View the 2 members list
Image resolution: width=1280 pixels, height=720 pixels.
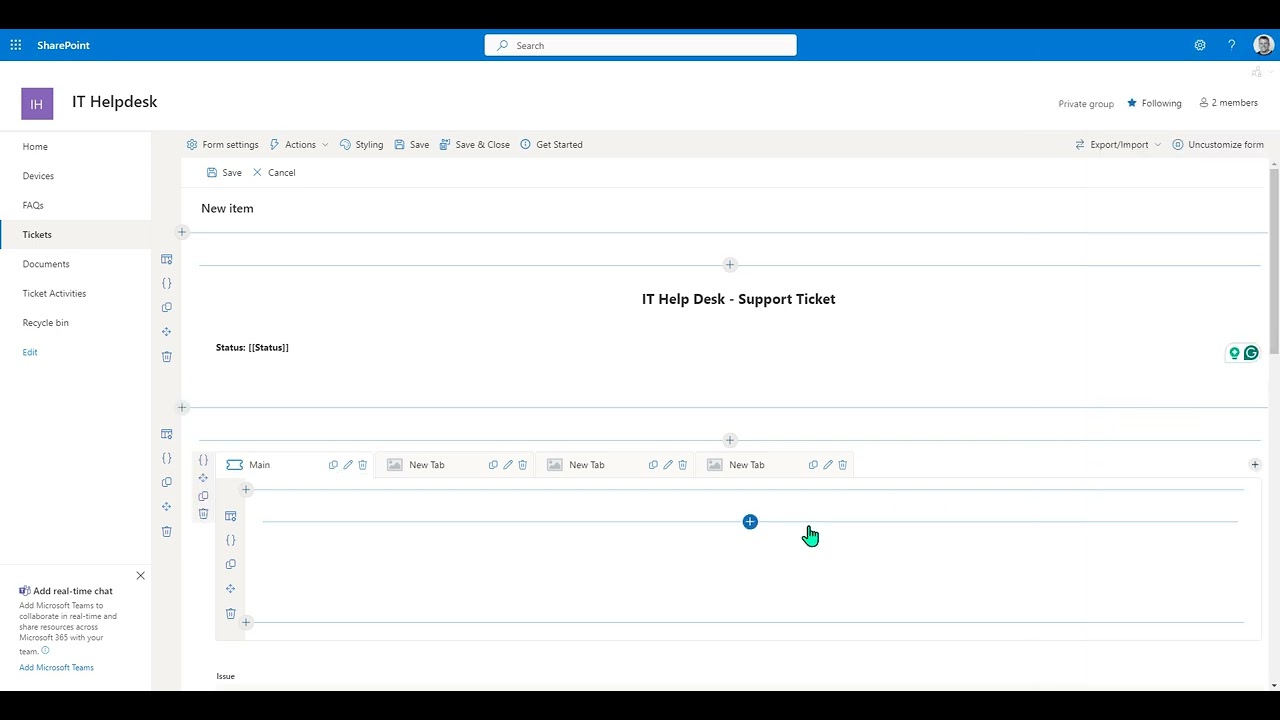click(1229, 103)
